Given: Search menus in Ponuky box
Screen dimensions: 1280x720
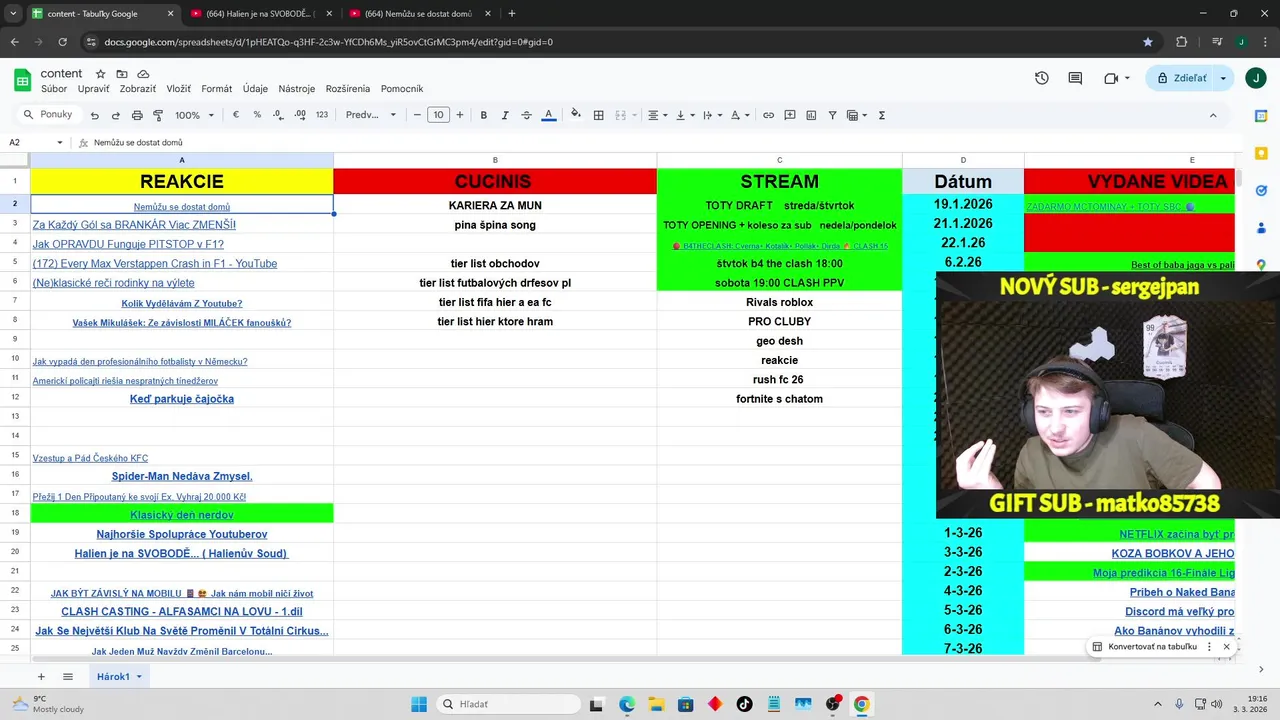Looking at the screenshot, I should tap(48, 115).
